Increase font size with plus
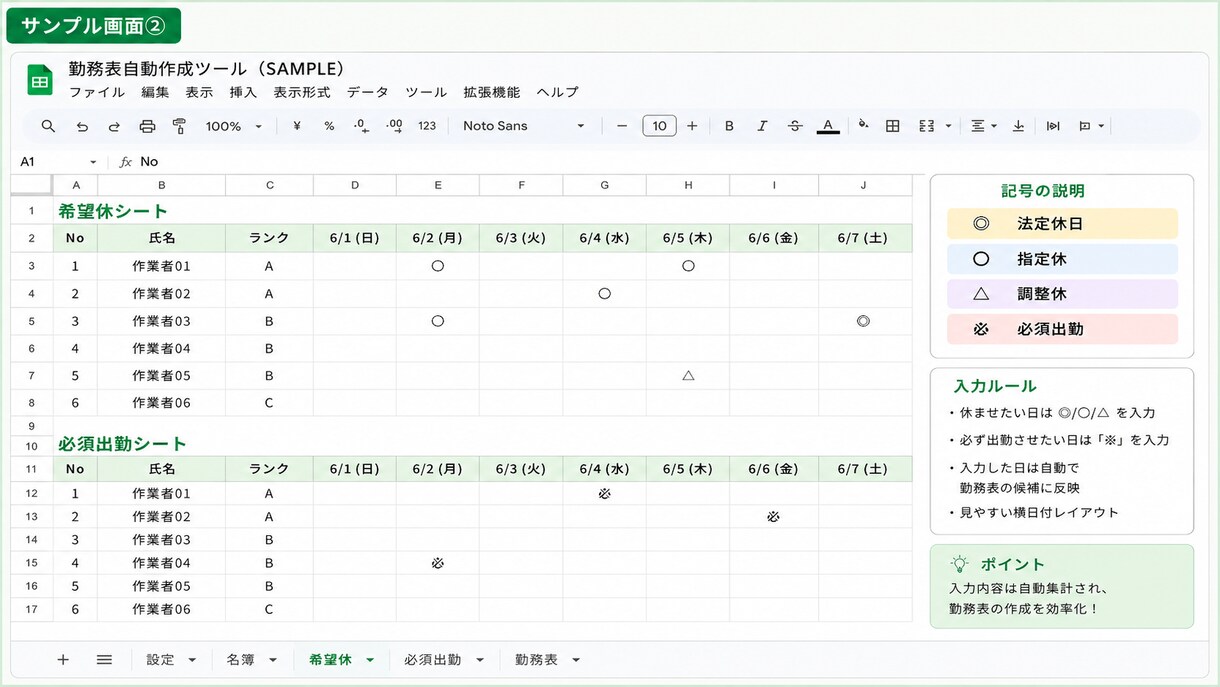 692,126
